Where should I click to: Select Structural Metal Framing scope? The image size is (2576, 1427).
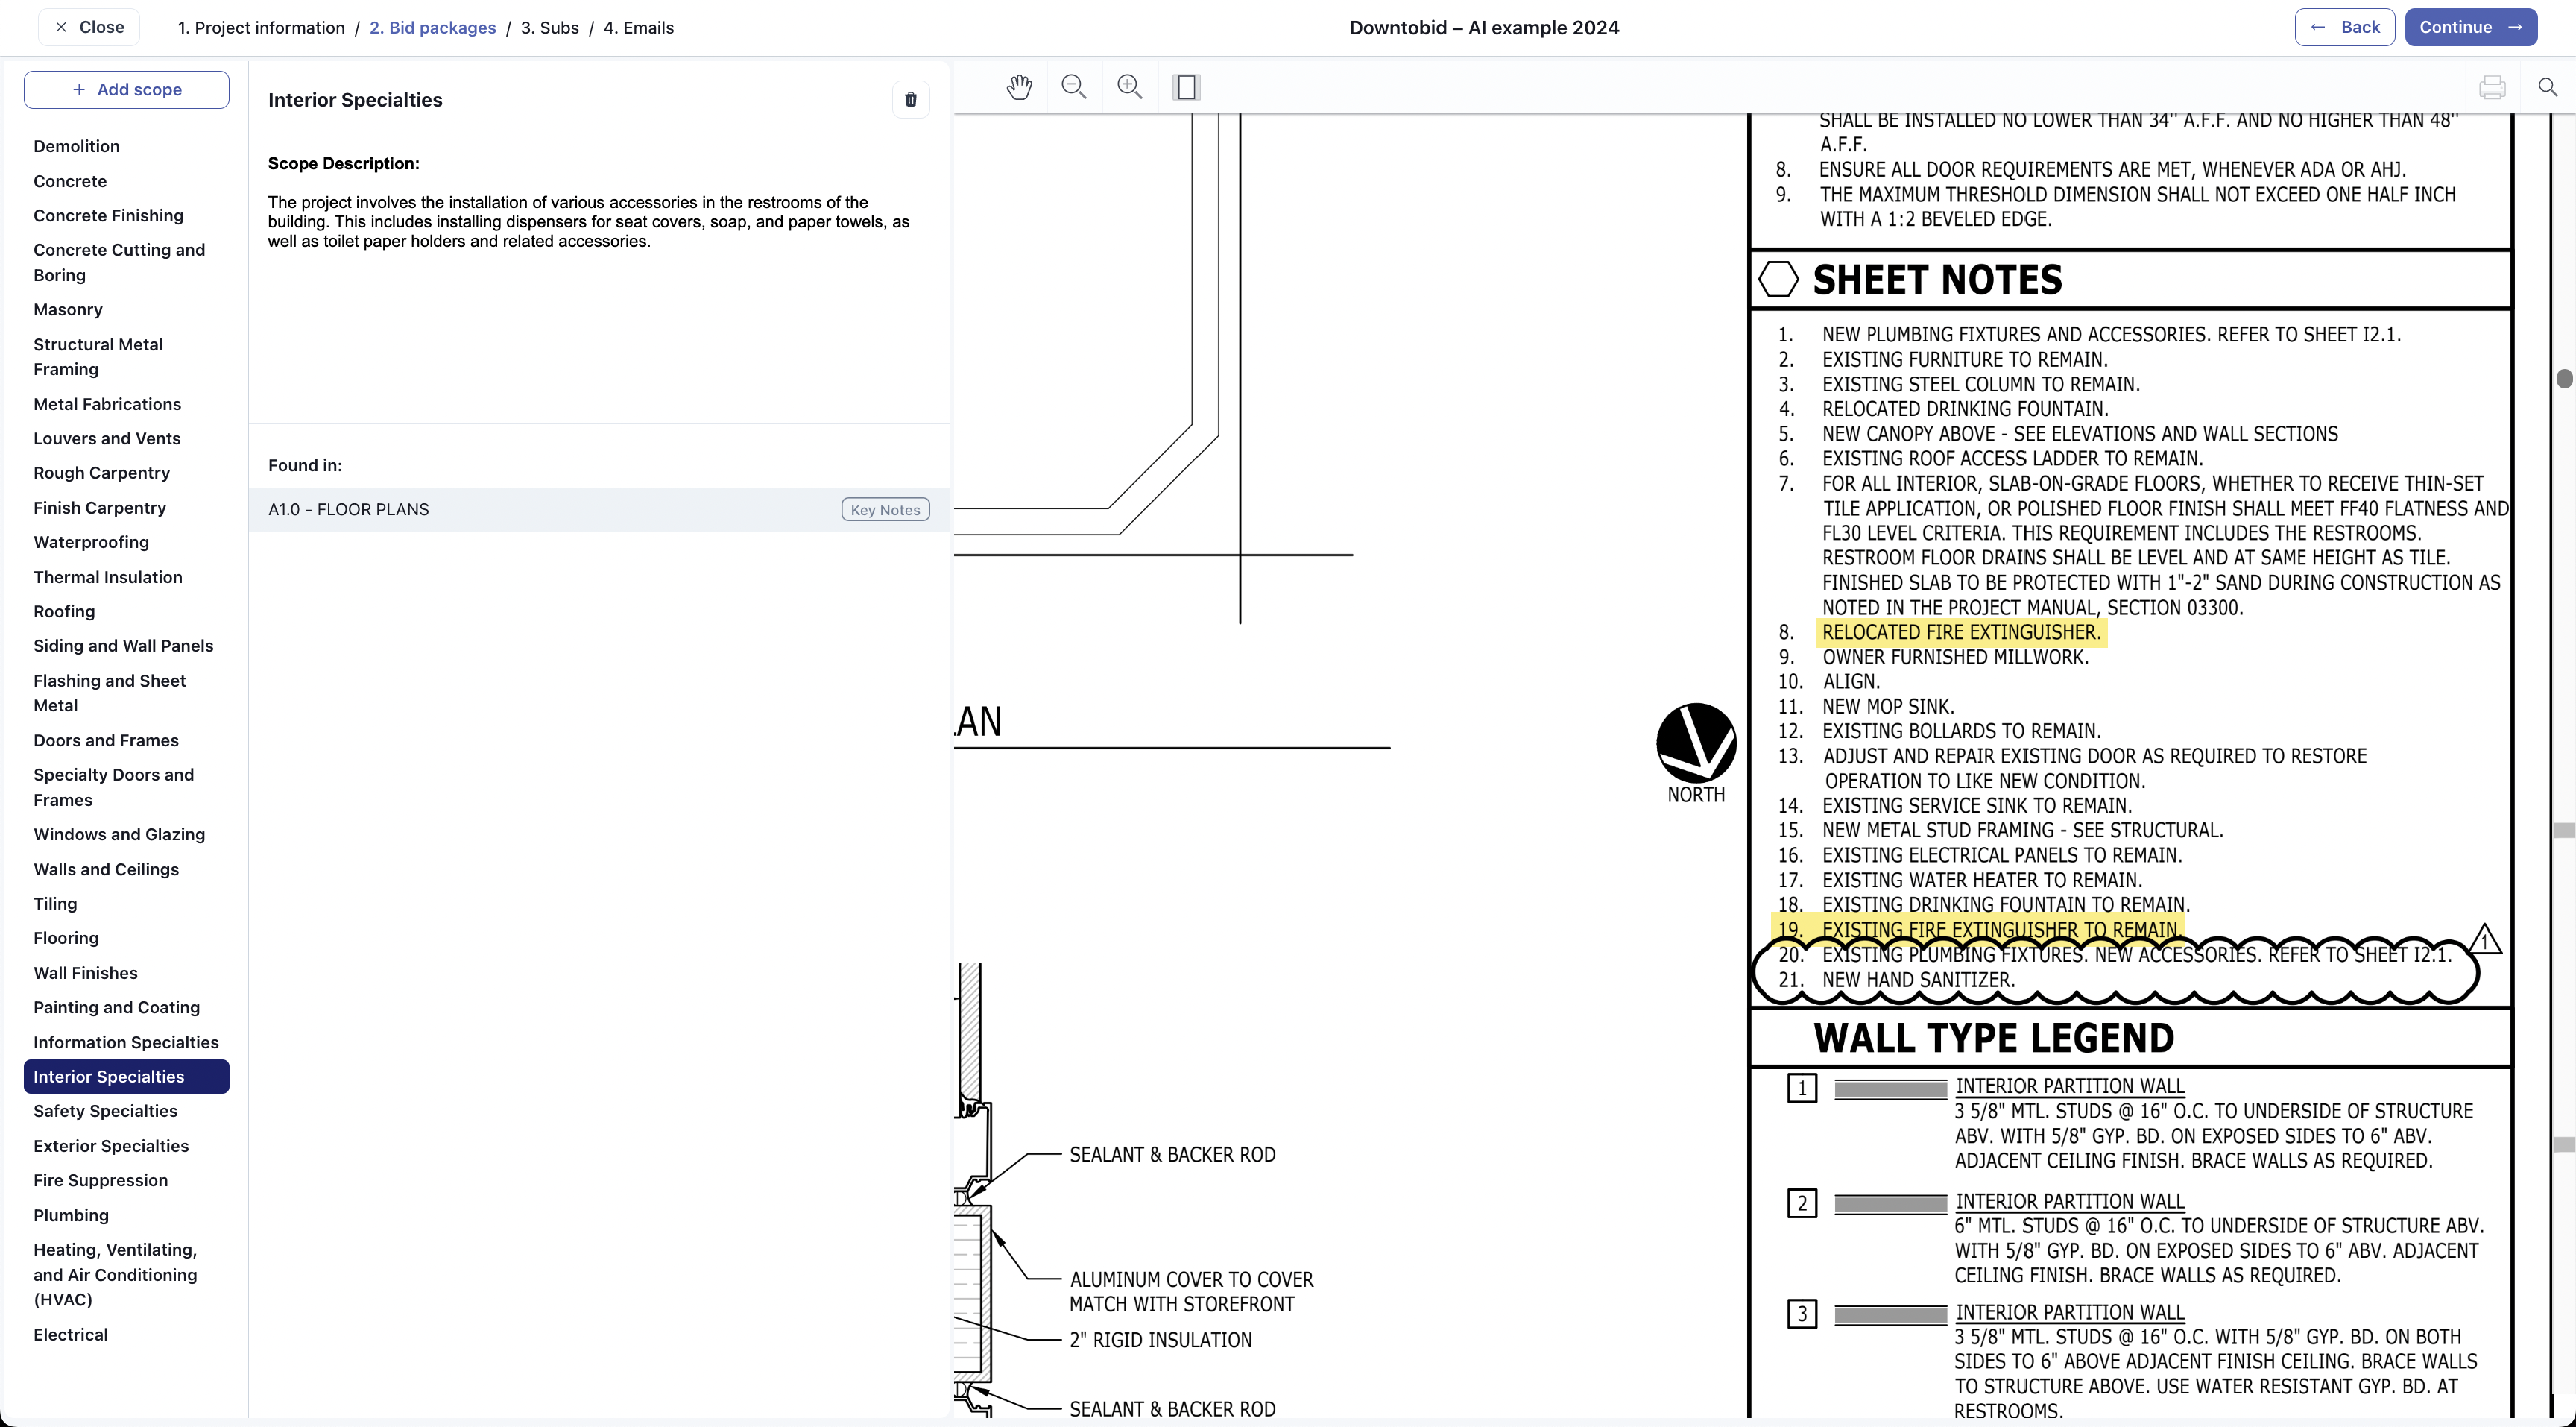pos(98,356)
